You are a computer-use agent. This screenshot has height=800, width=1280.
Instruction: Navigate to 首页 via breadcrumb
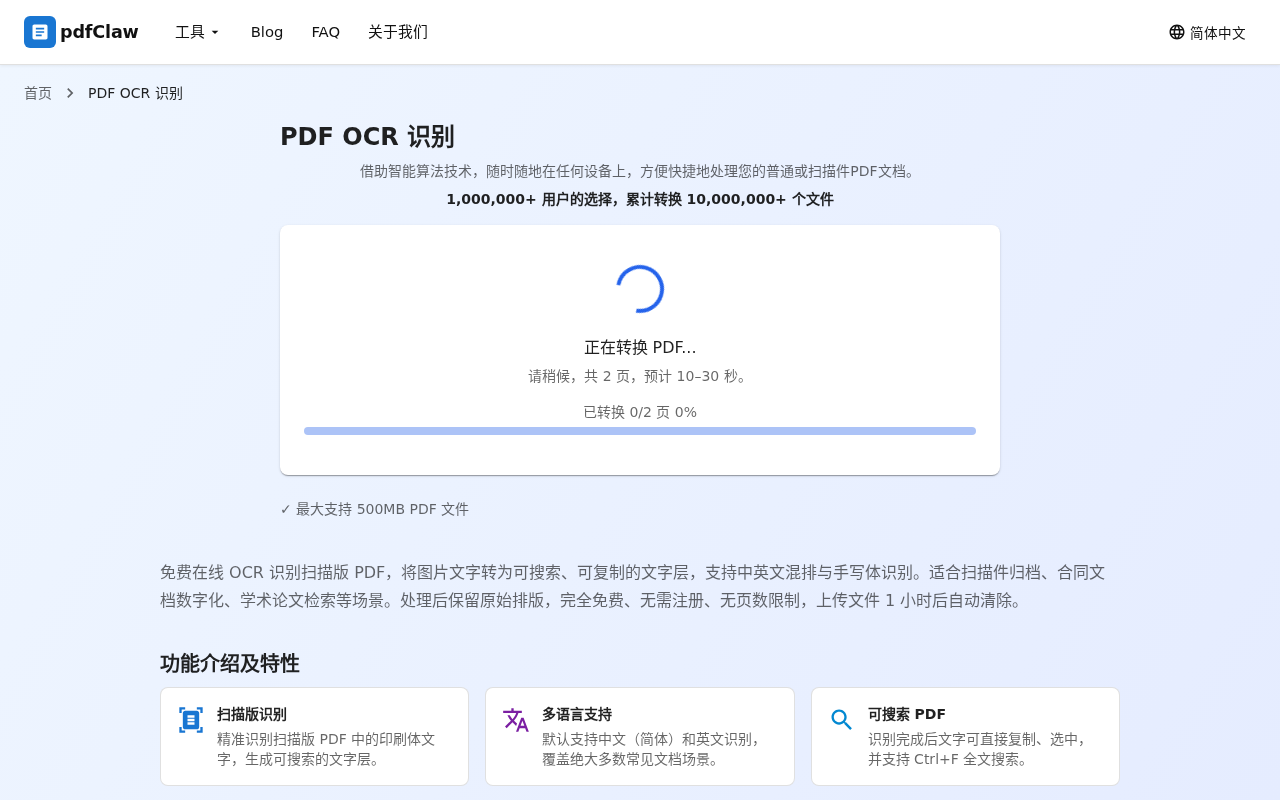click(38, 92)
